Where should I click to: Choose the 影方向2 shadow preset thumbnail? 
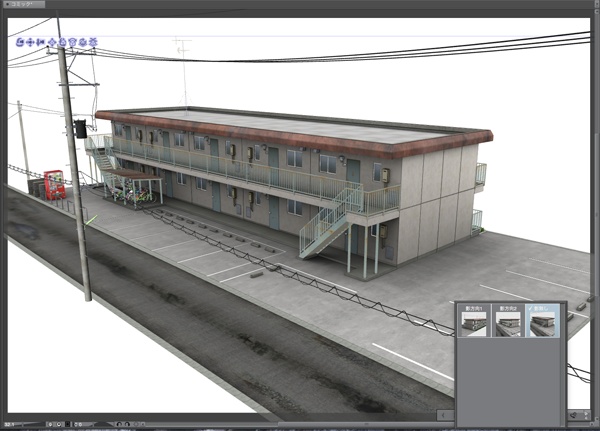(x=508, y=321)
